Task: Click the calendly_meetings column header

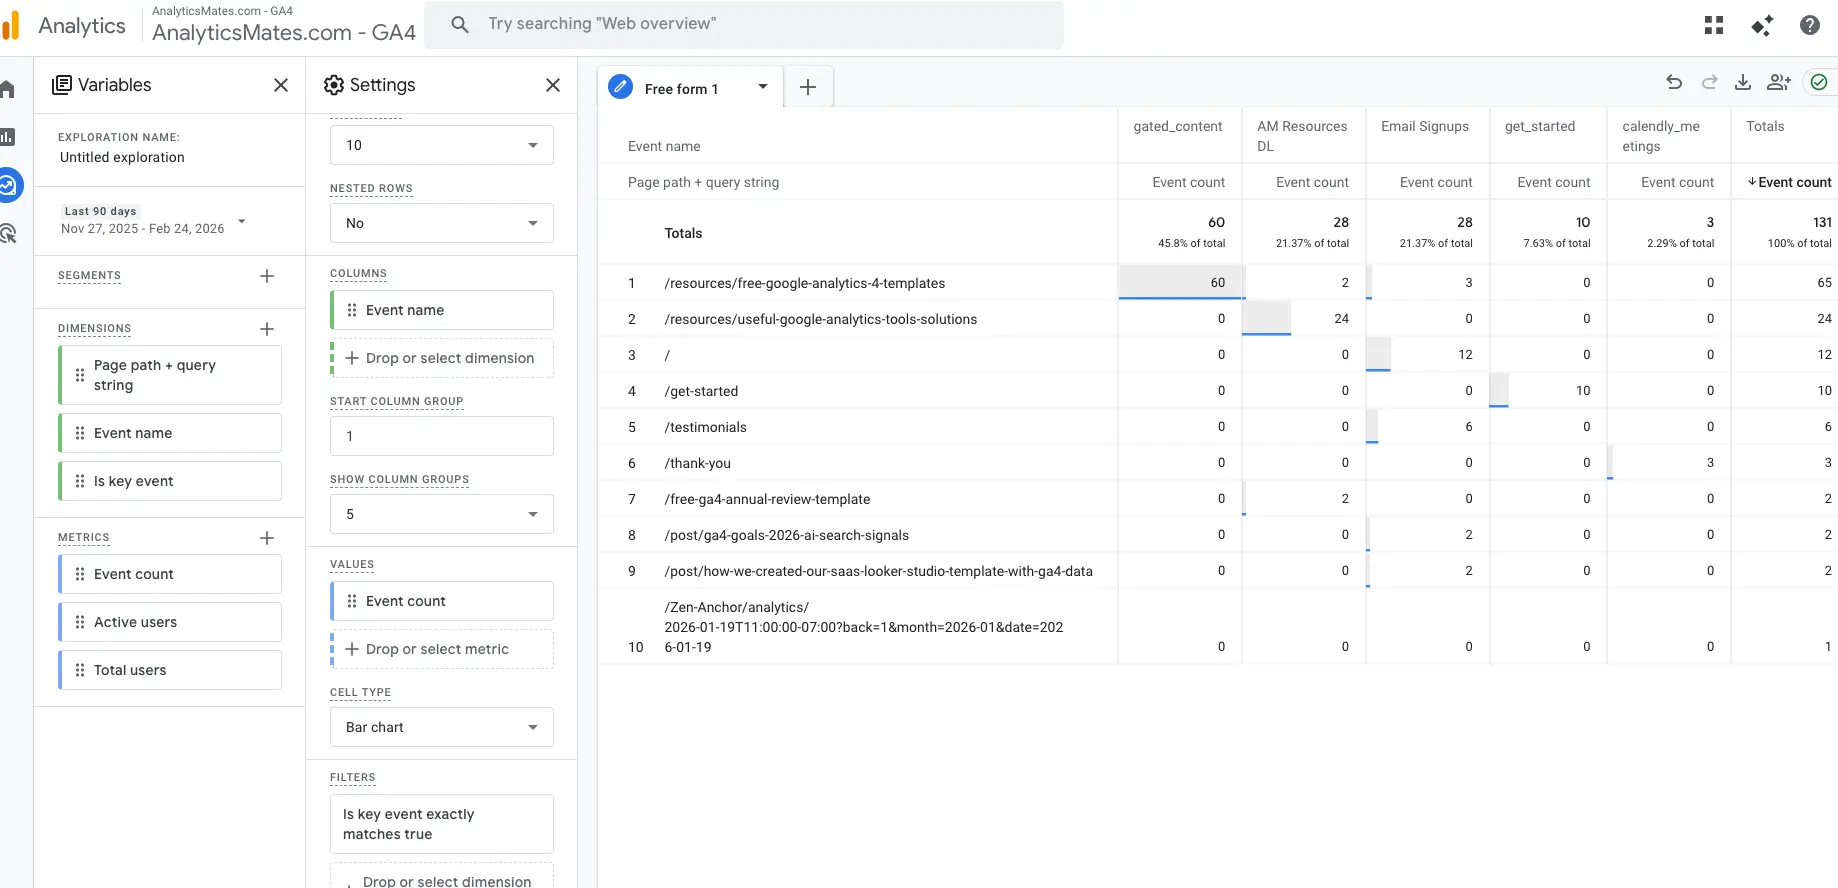Action: pyautogui.click(x=1661, y=136)
